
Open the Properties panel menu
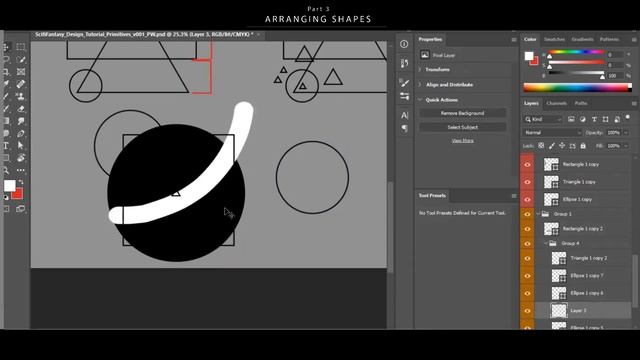[514, 40]
